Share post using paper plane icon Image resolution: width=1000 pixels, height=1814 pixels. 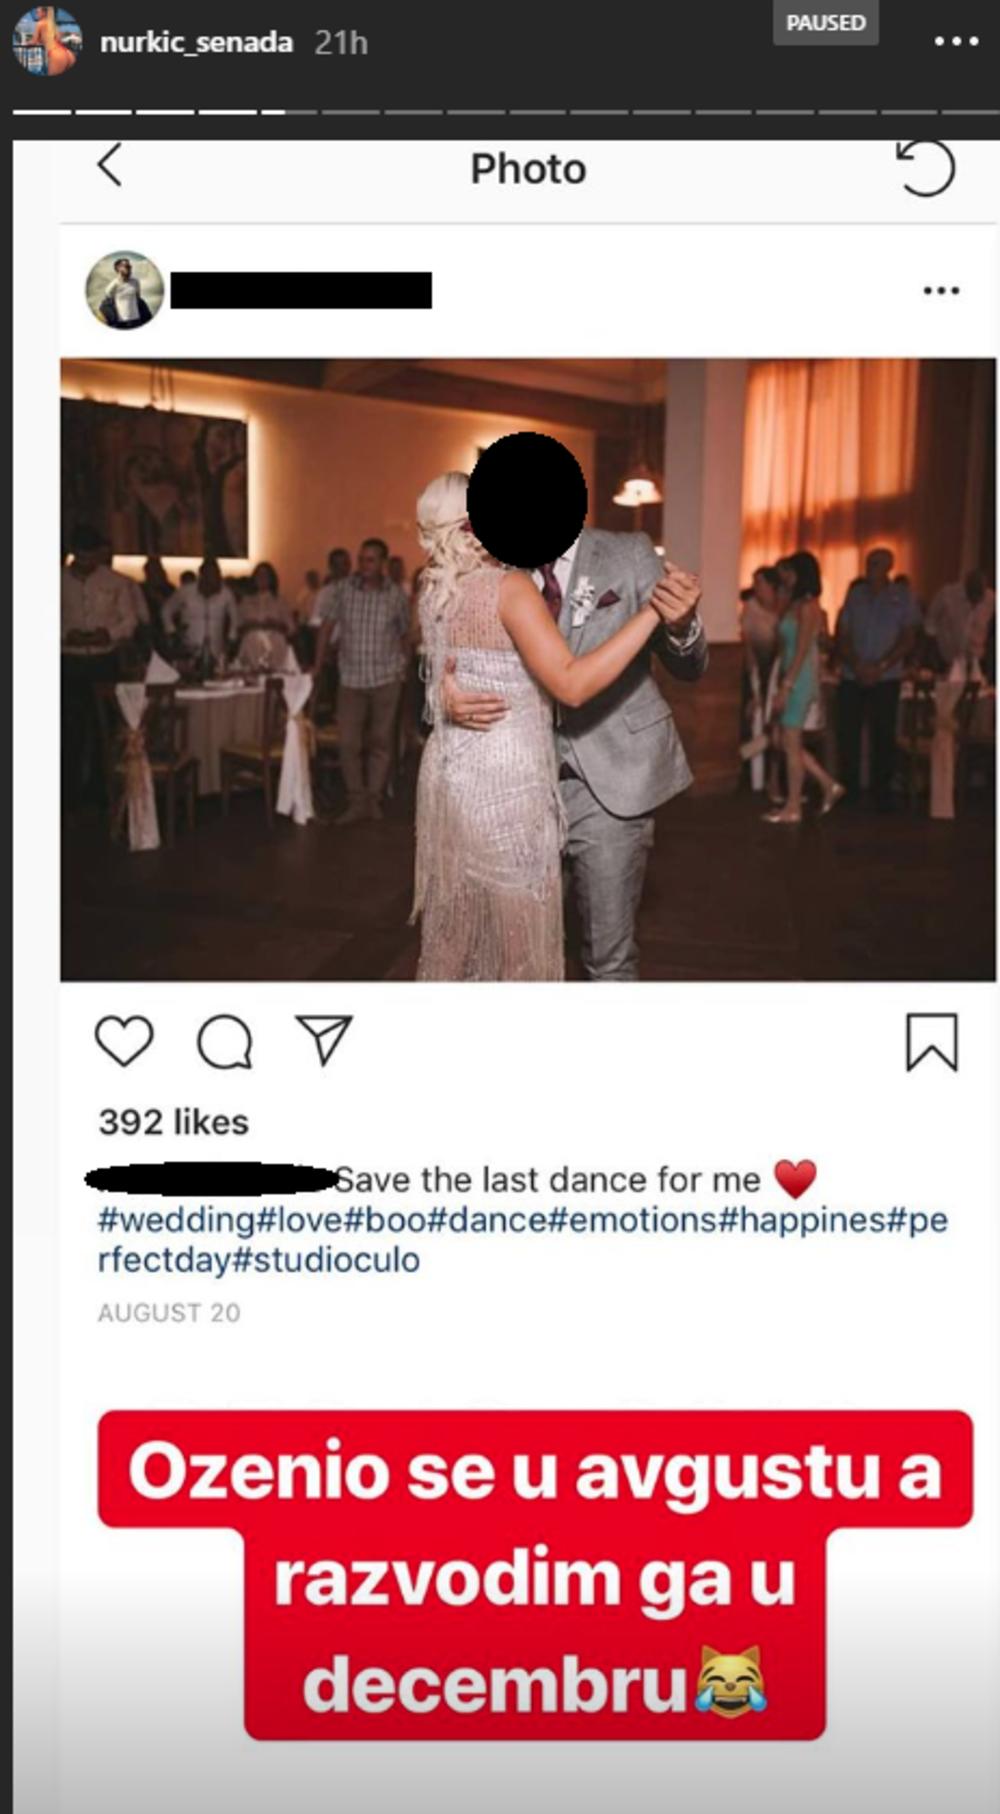(323, 1040)
